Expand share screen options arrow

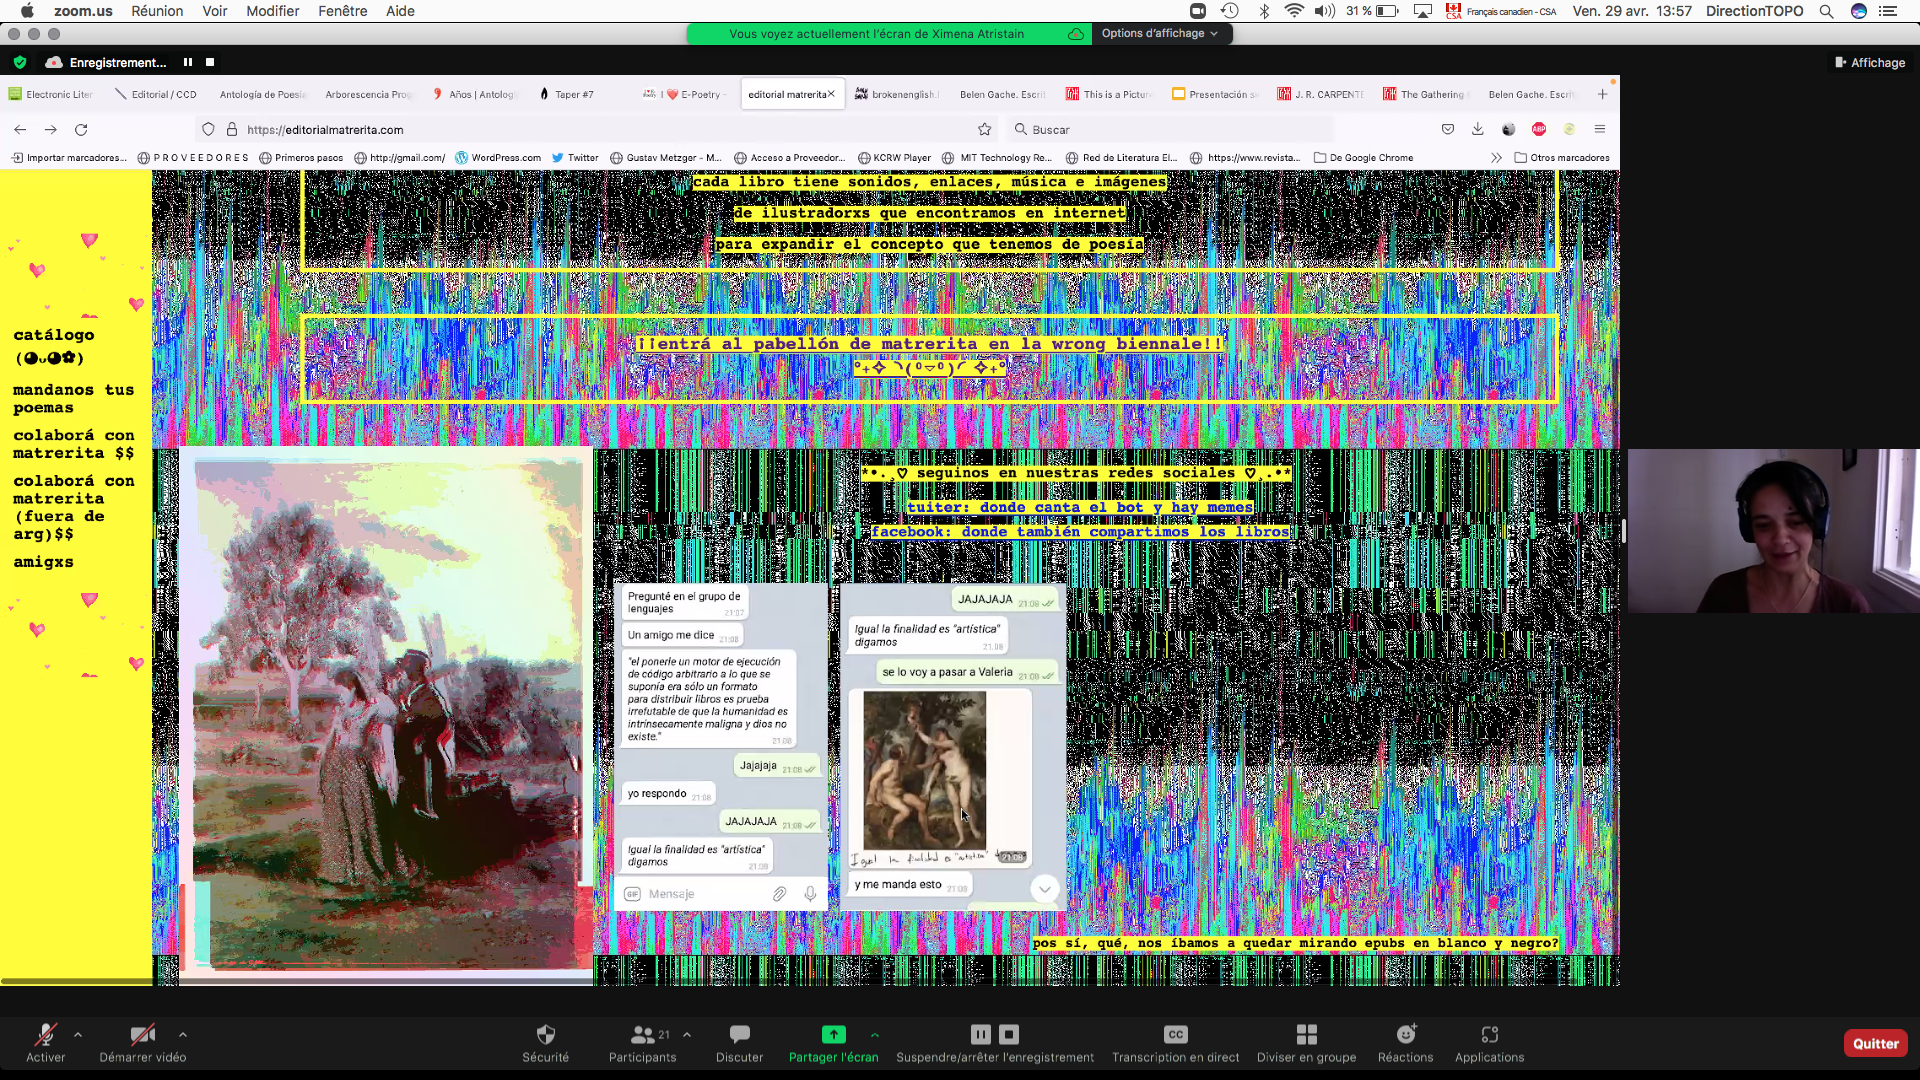click(x=875, y=1035)
